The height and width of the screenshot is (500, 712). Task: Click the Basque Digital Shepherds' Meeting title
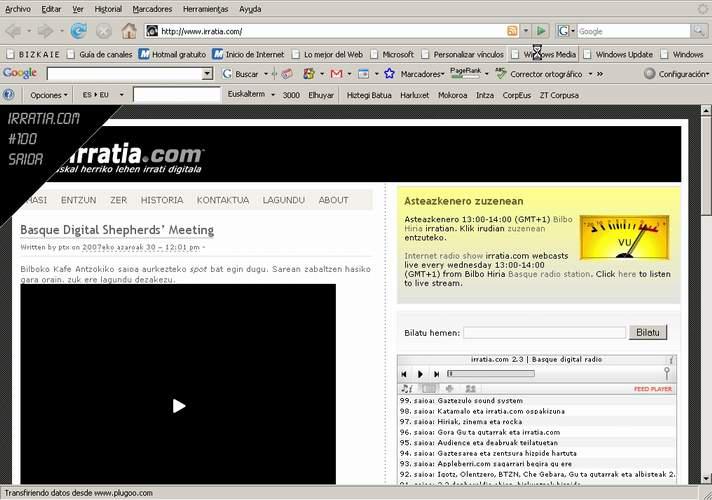(x=117, y=230)
